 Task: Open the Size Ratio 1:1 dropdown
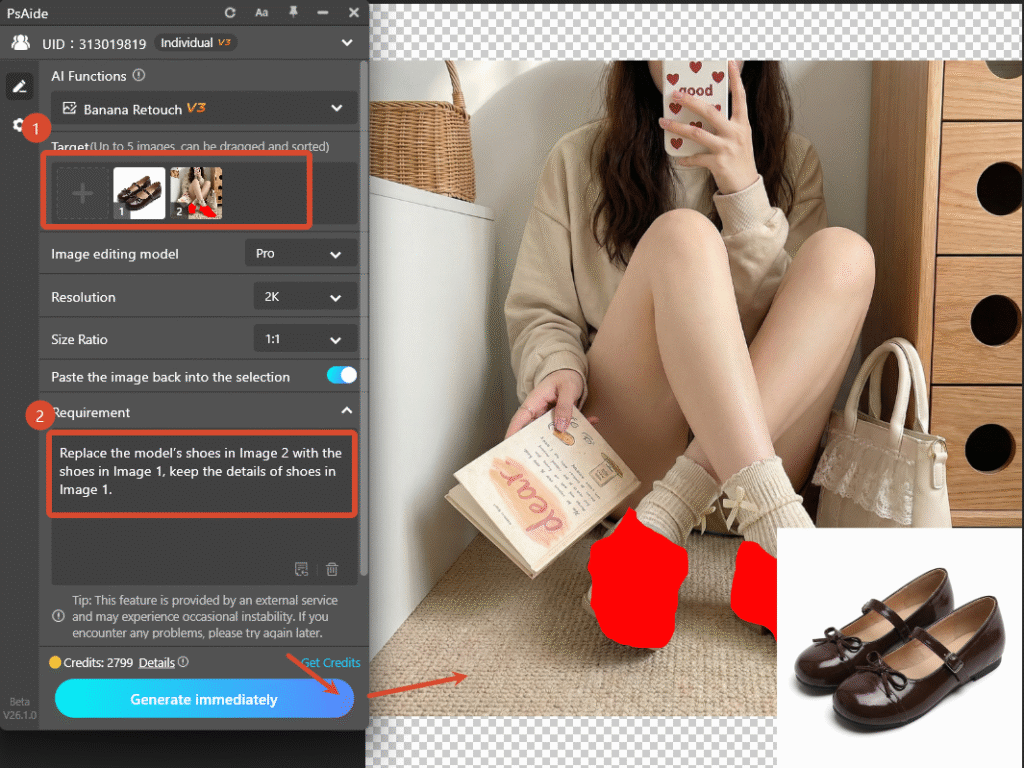tap(305, 339)
